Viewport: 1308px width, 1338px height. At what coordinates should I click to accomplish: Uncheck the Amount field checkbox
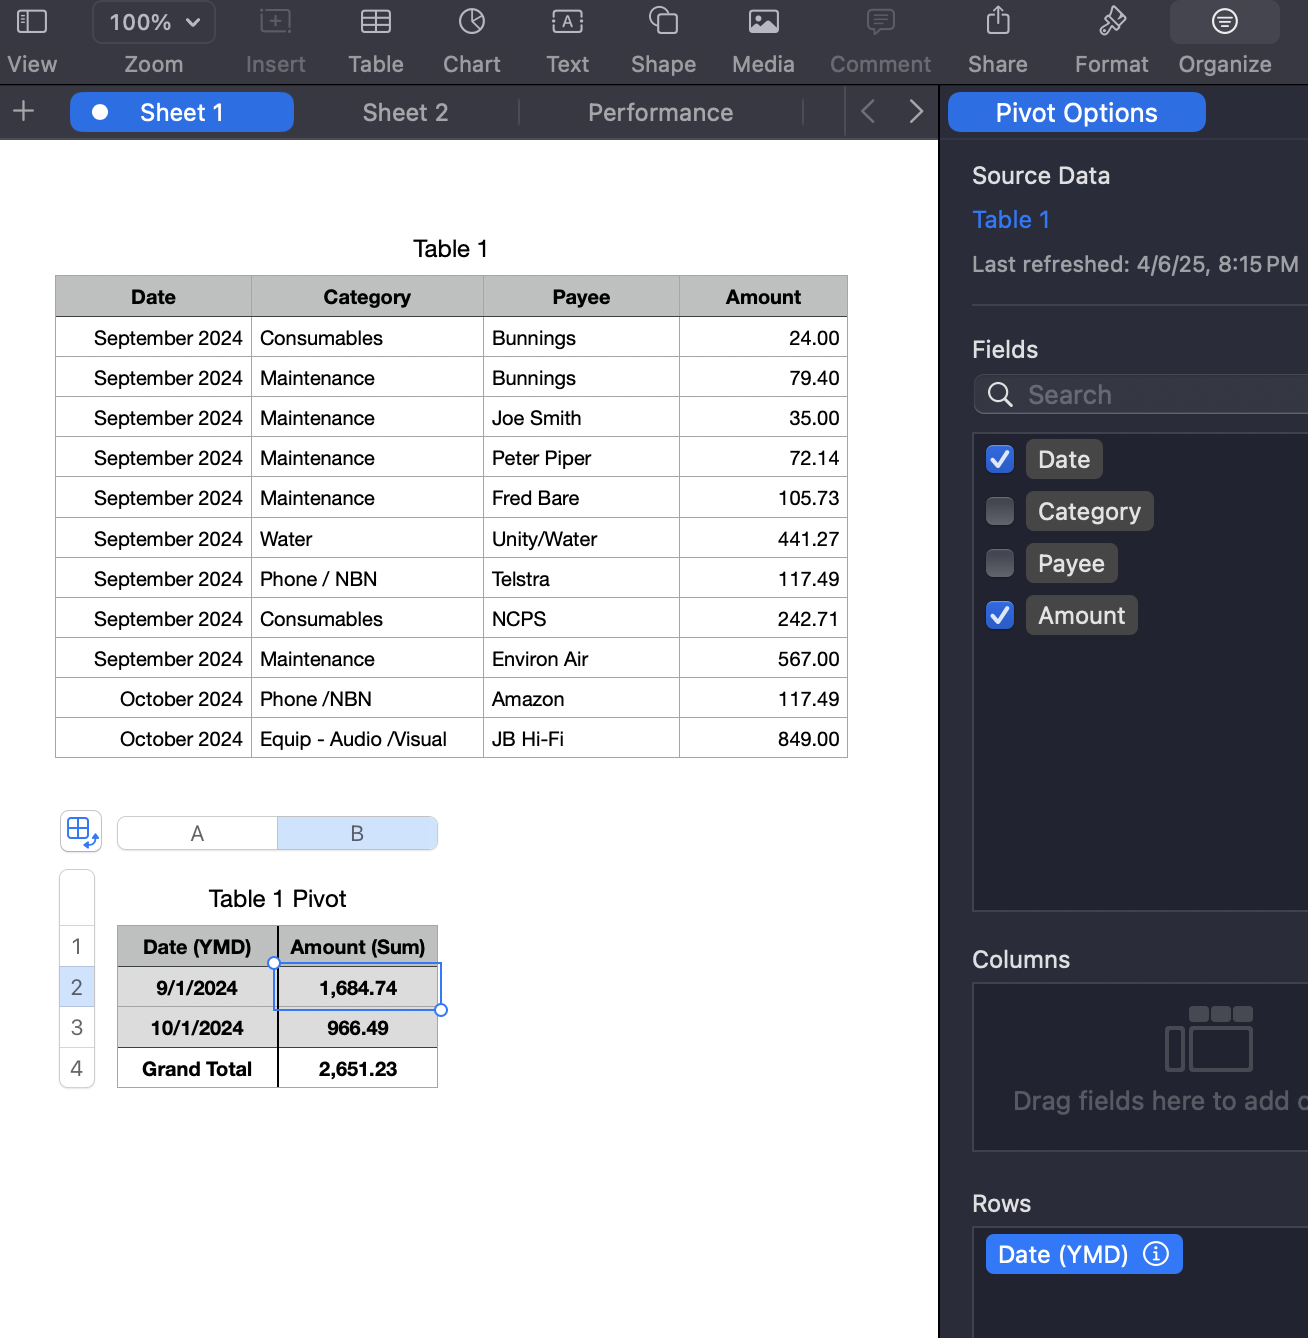tap(1000, 615)
